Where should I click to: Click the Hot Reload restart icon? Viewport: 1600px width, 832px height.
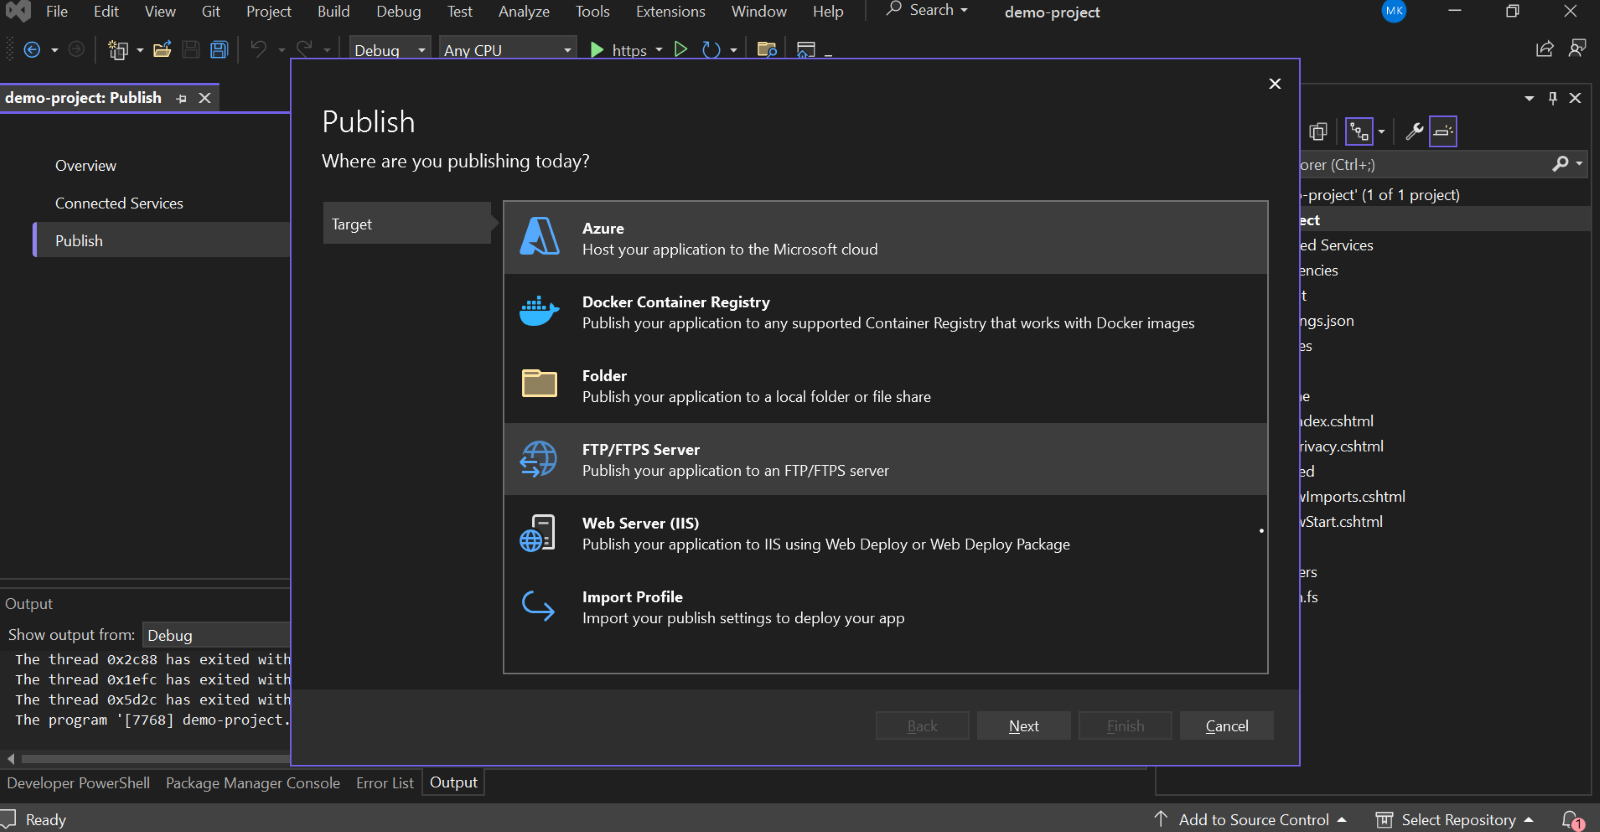pos(711,49)
